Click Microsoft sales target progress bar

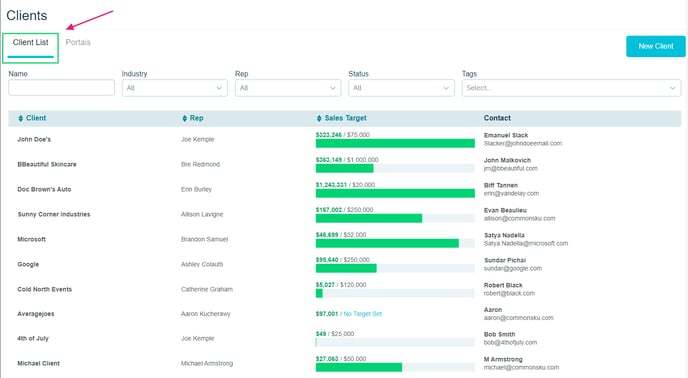click(395, 243)
